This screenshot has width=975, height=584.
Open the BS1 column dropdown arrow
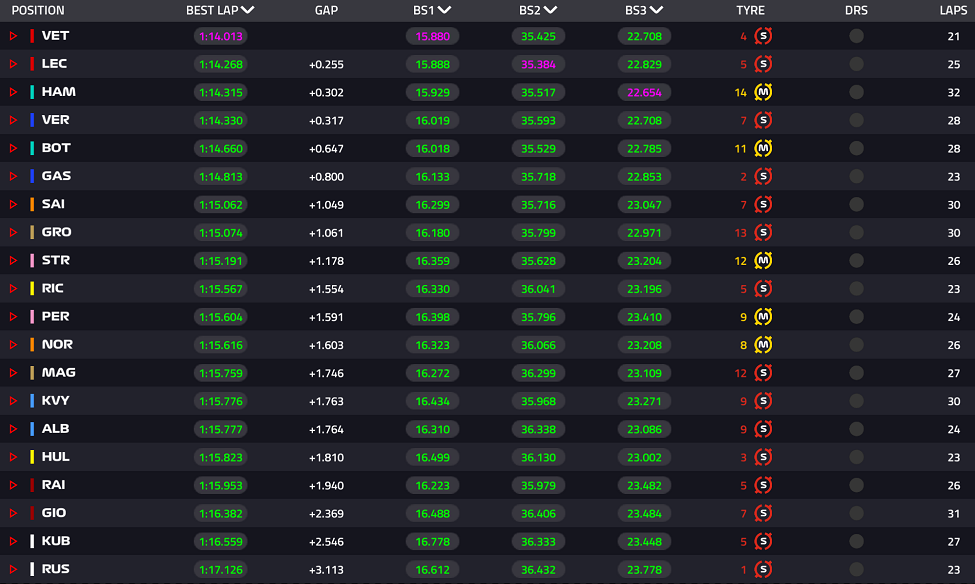(x=444, y=10)
